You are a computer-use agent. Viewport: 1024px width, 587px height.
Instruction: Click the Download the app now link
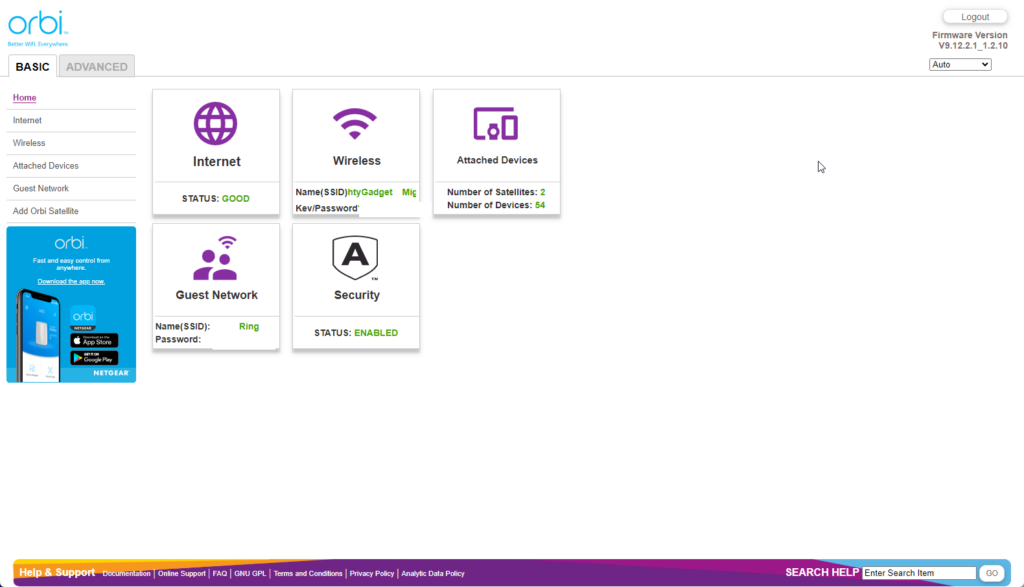[x=71, y=281]
